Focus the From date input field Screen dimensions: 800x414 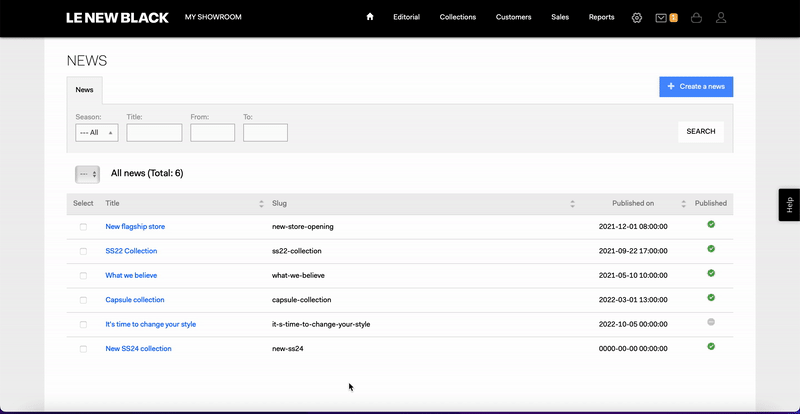click(x=212, y=133)
